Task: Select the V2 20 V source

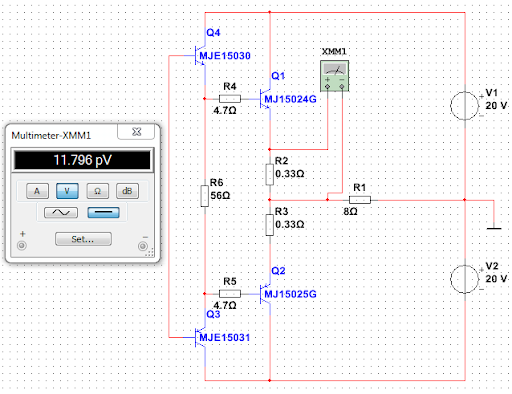Action: click(465, 279)
